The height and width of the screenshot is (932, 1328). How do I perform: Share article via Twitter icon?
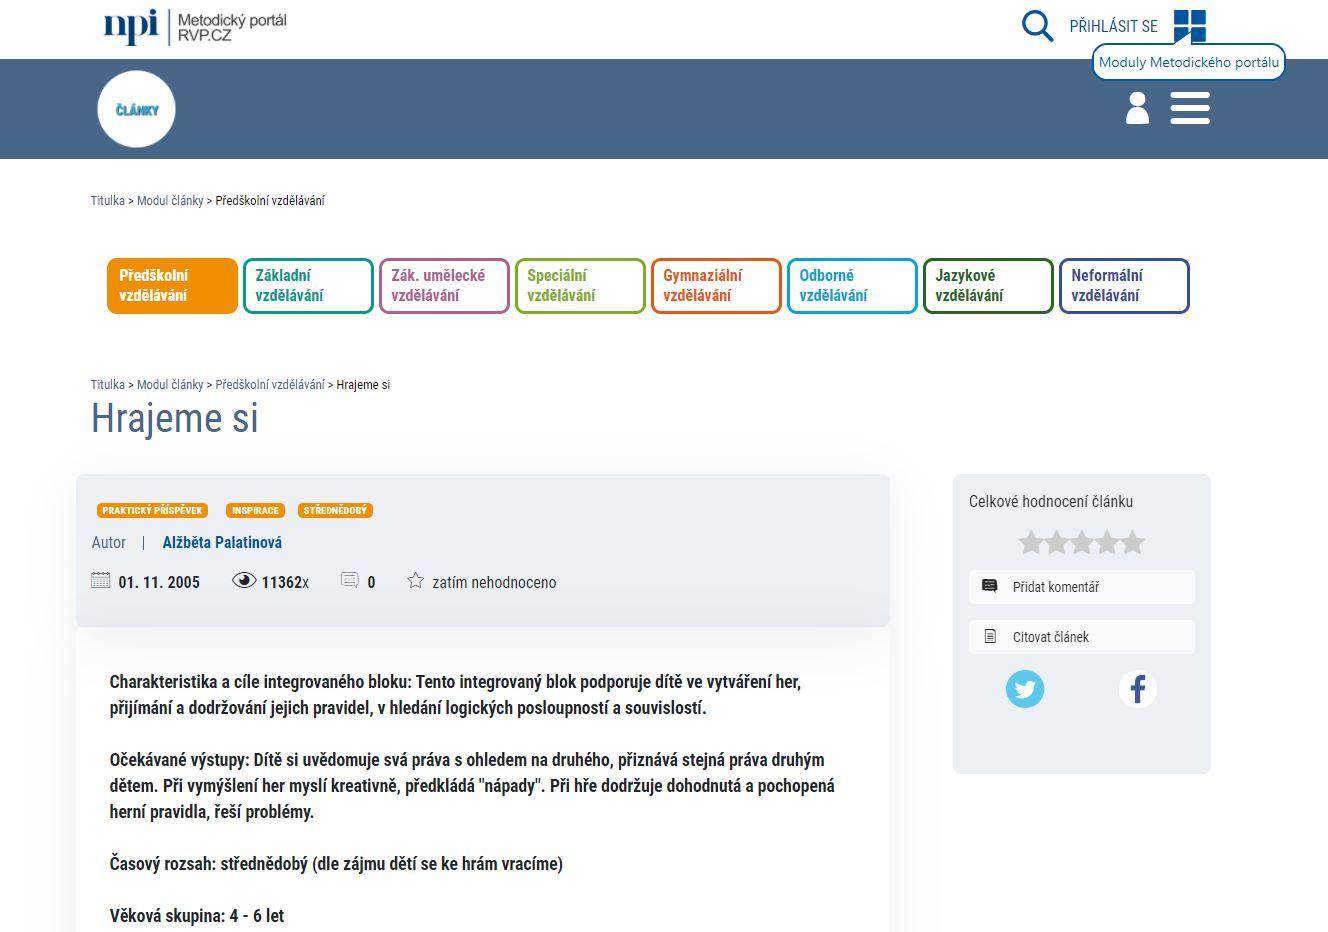pyautogui.click(x=1024, y=689)
